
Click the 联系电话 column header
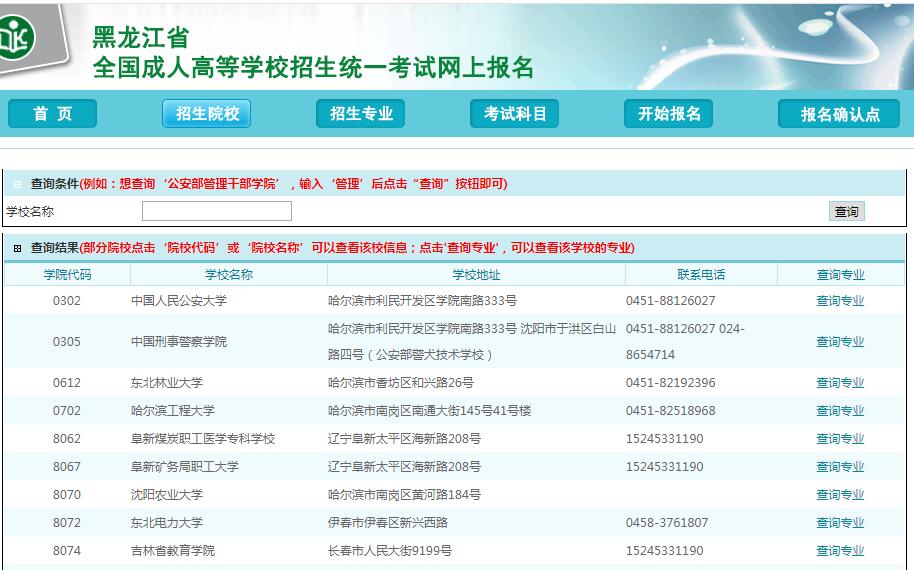[x=701, y=275]
